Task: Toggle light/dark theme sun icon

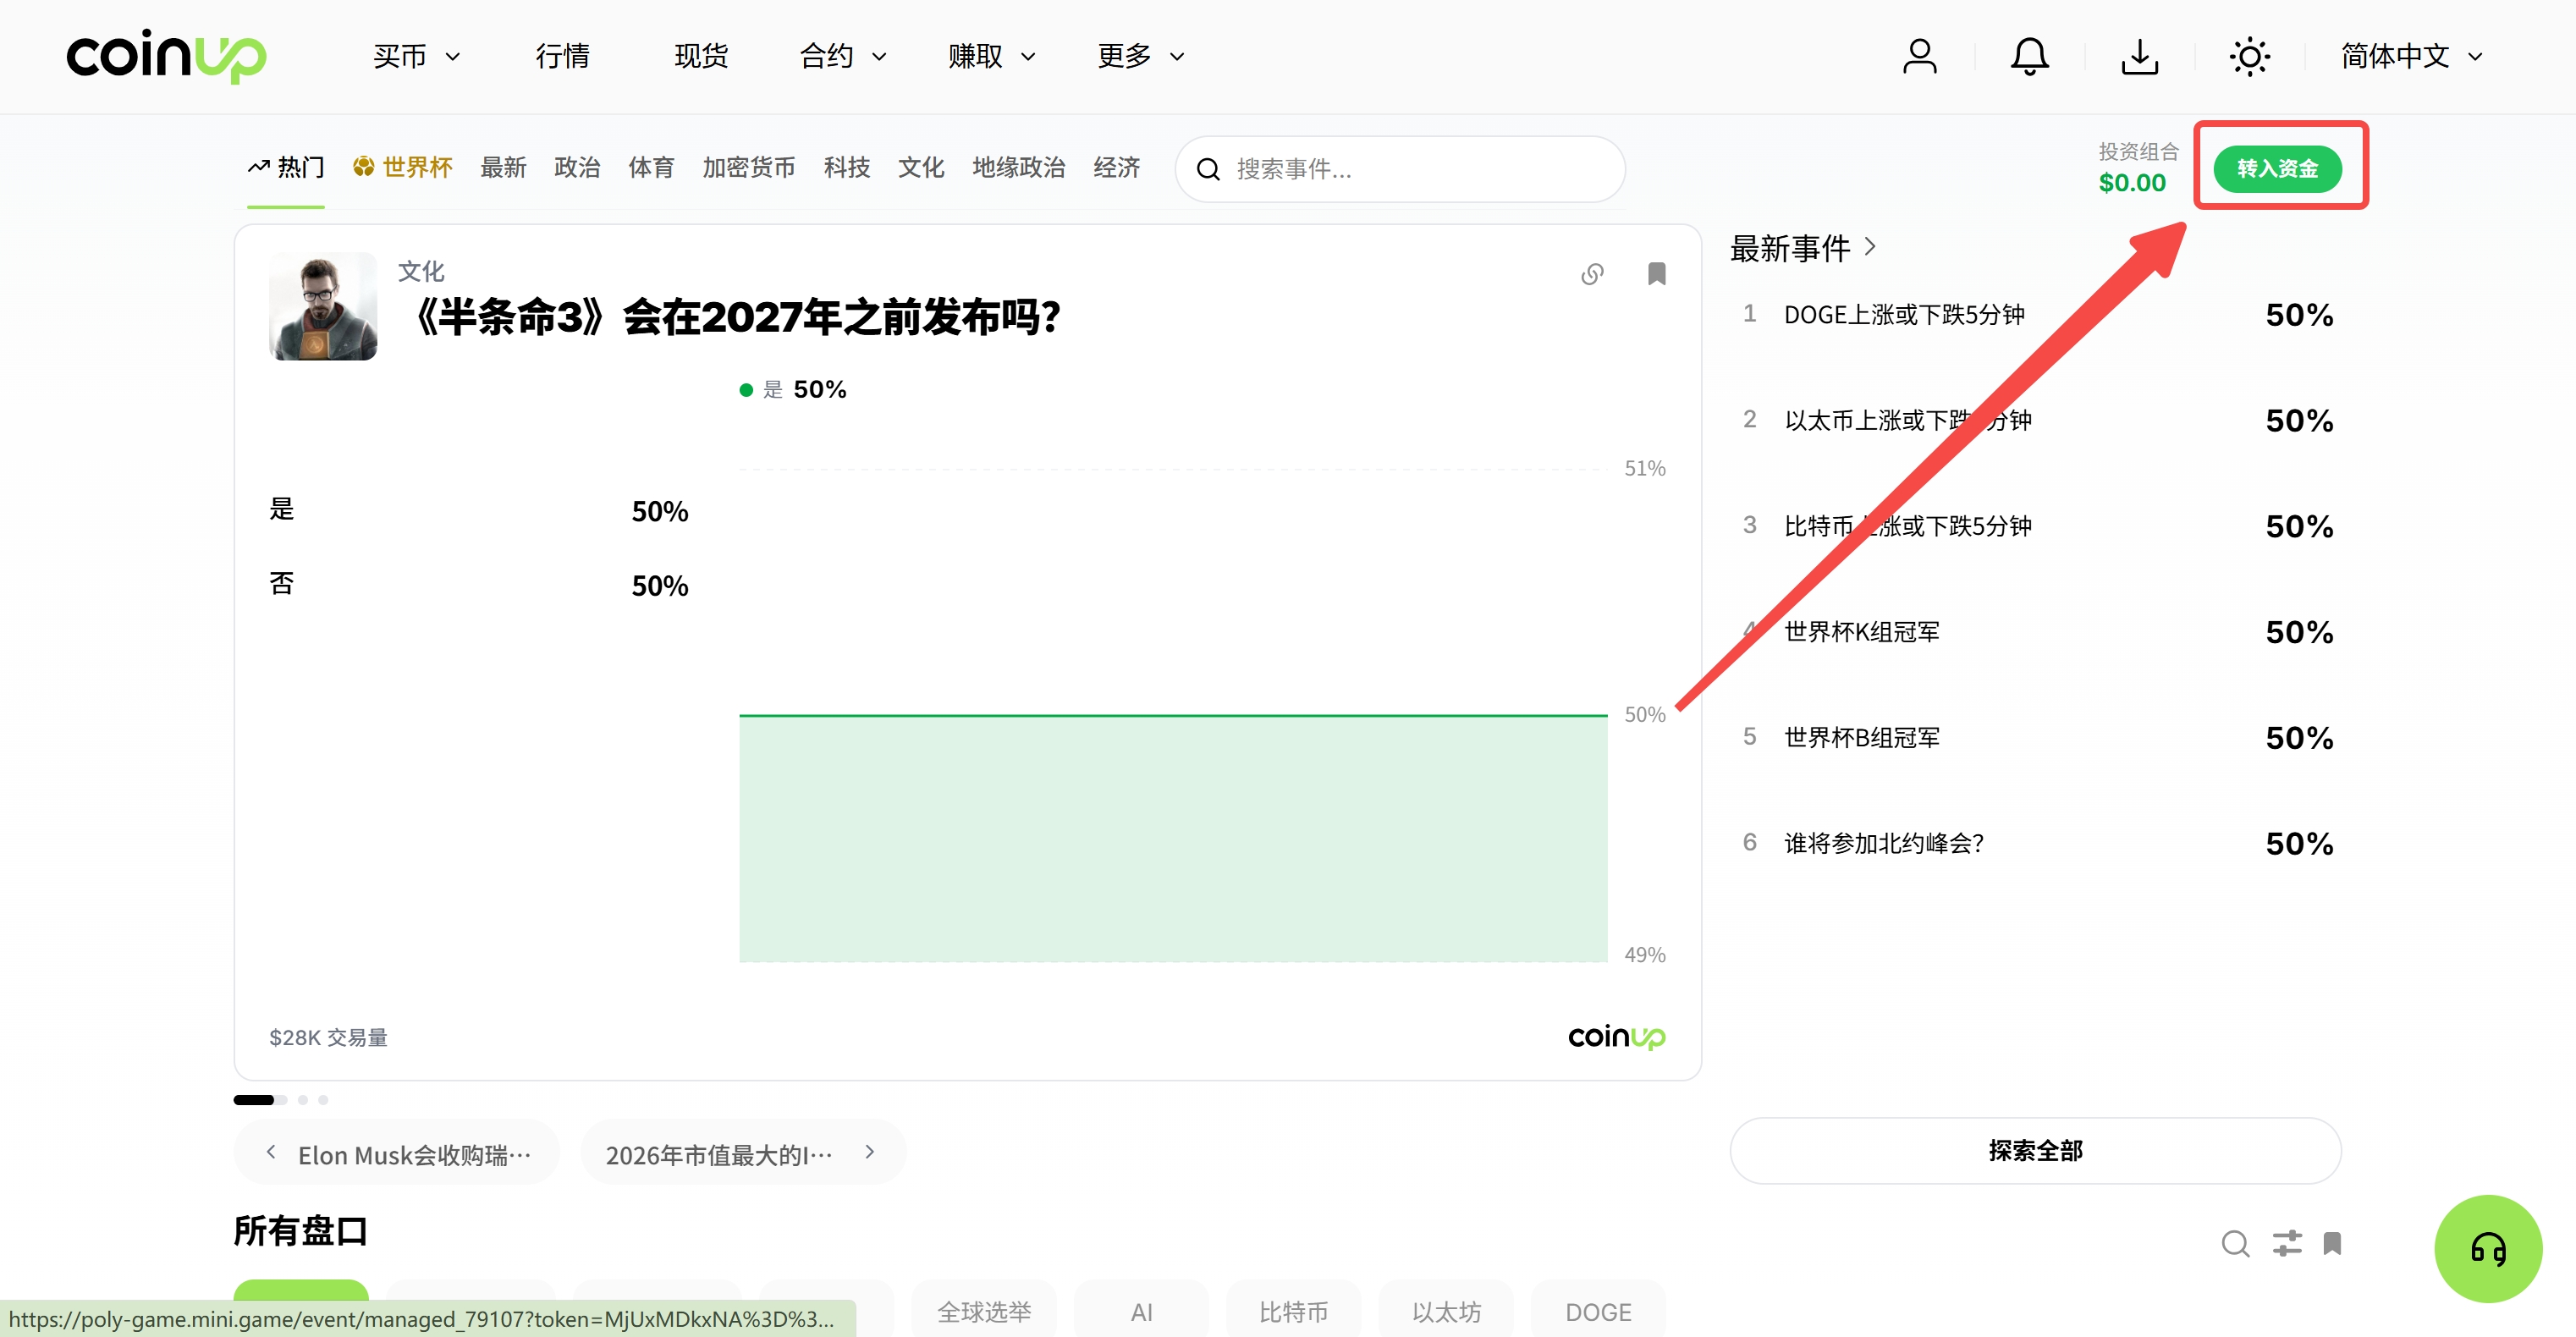Action: point(2249,56)
